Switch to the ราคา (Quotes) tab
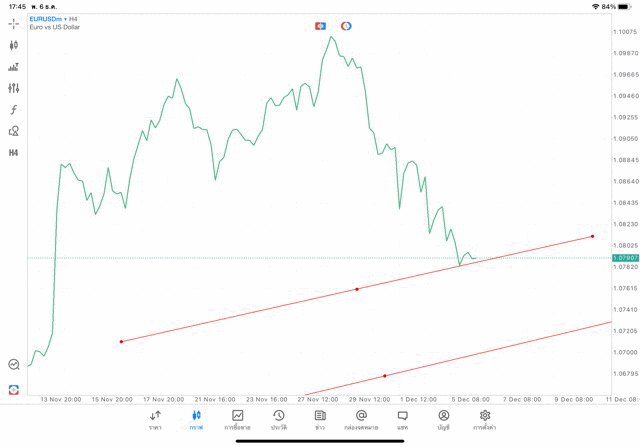 pos(155,420)
